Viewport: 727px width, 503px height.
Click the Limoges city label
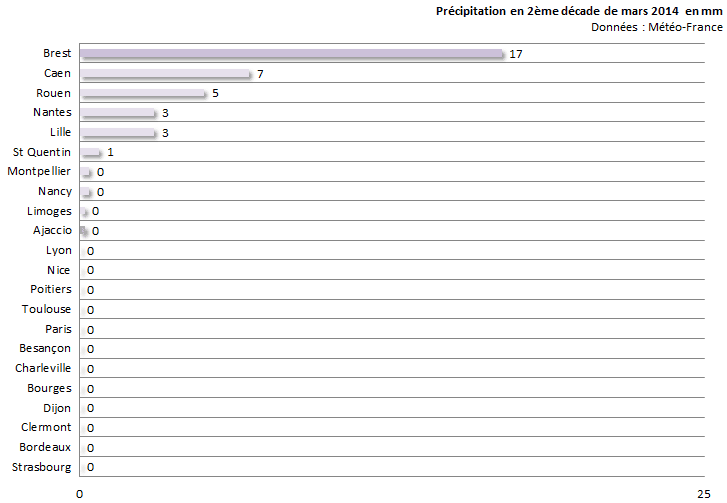[49, 211]
